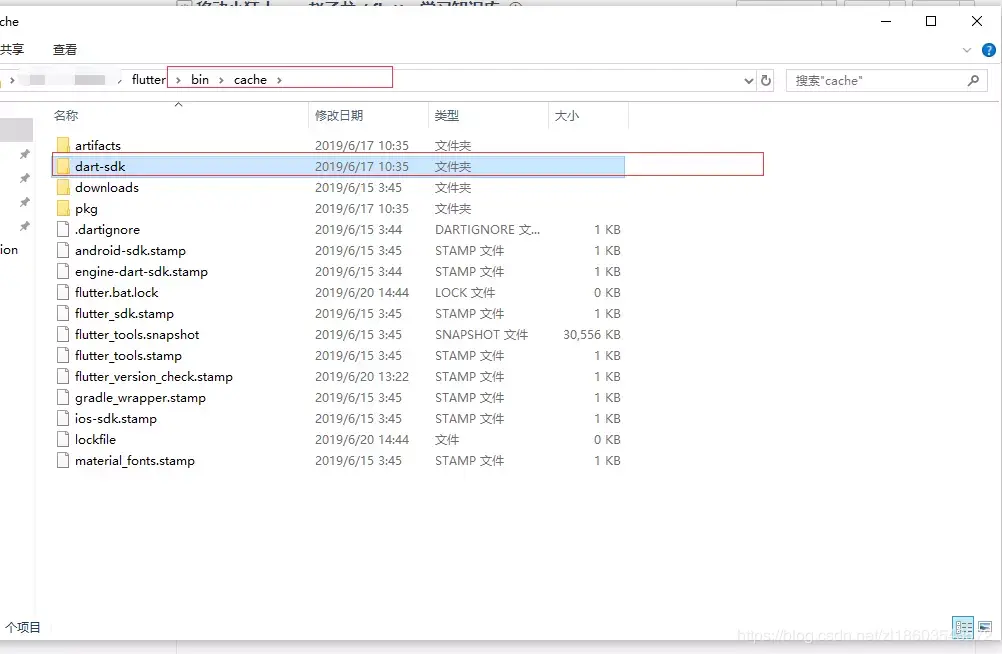The width and height of the screenshot is (1002, 654).
Task: Click the flutter.bat.lock file icon
Action: coord(63,292)
